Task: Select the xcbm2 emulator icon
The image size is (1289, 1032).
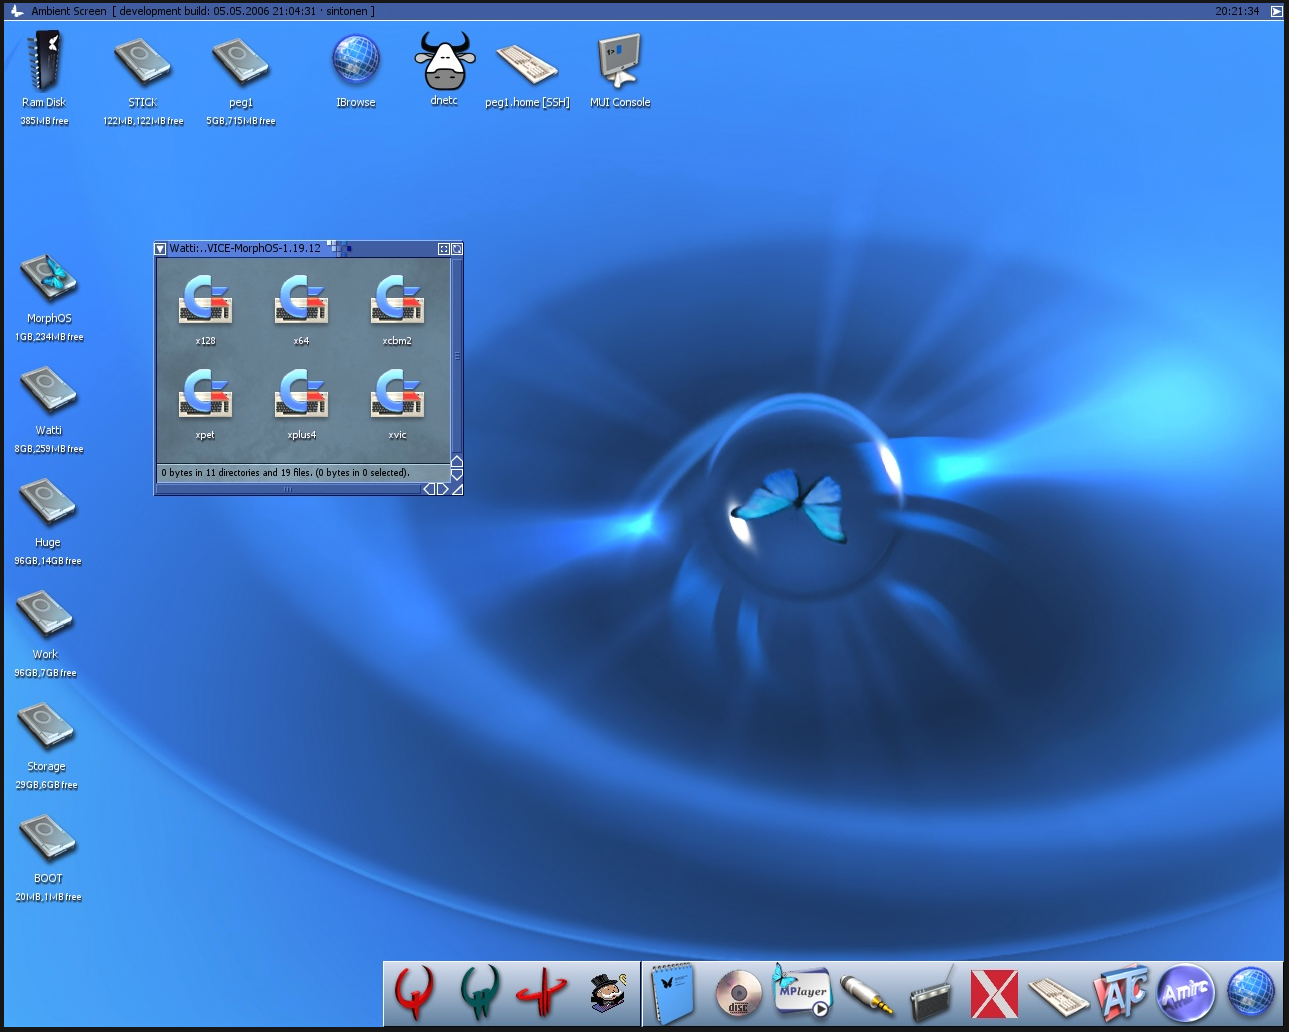Action: pyautogui.click(x=397, y=299)
